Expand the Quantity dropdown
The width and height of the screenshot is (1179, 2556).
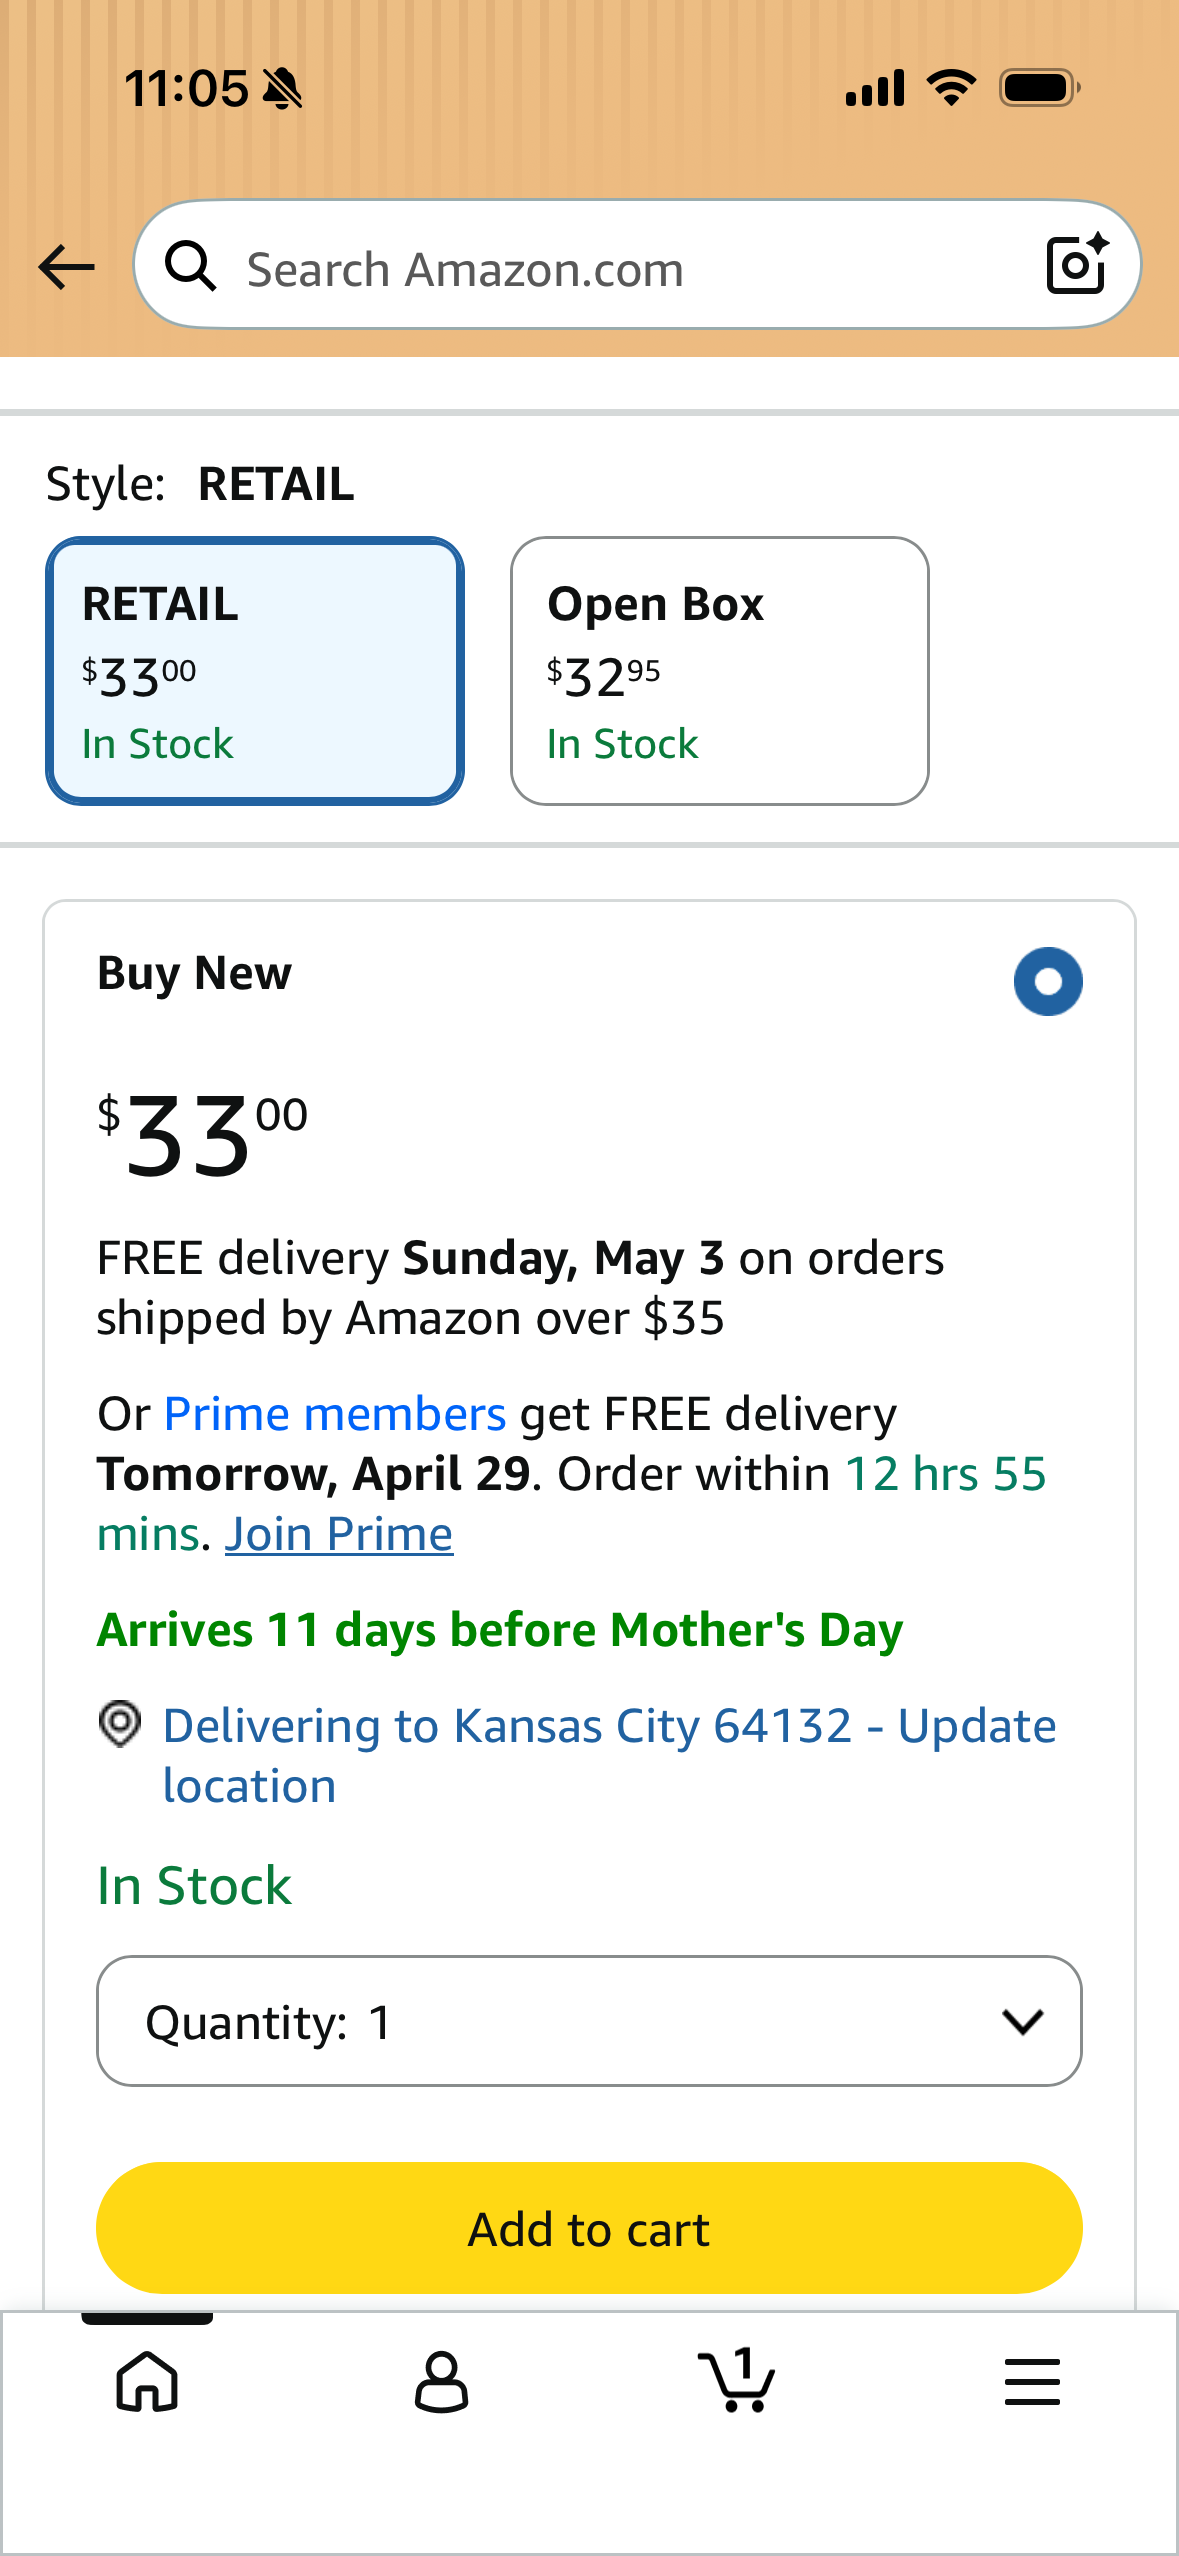pyautogui.click(x=589, y=2021)
